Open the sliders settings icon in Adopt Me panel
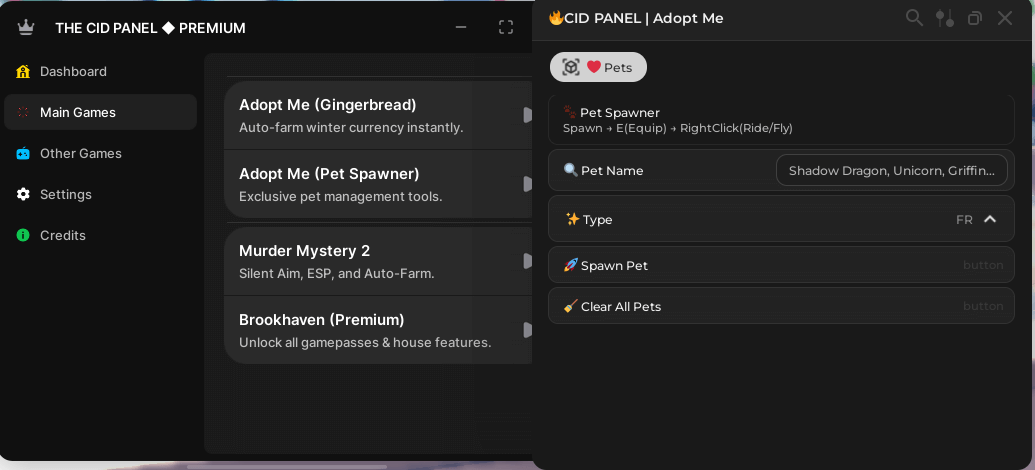 click(x=945, y=18)
